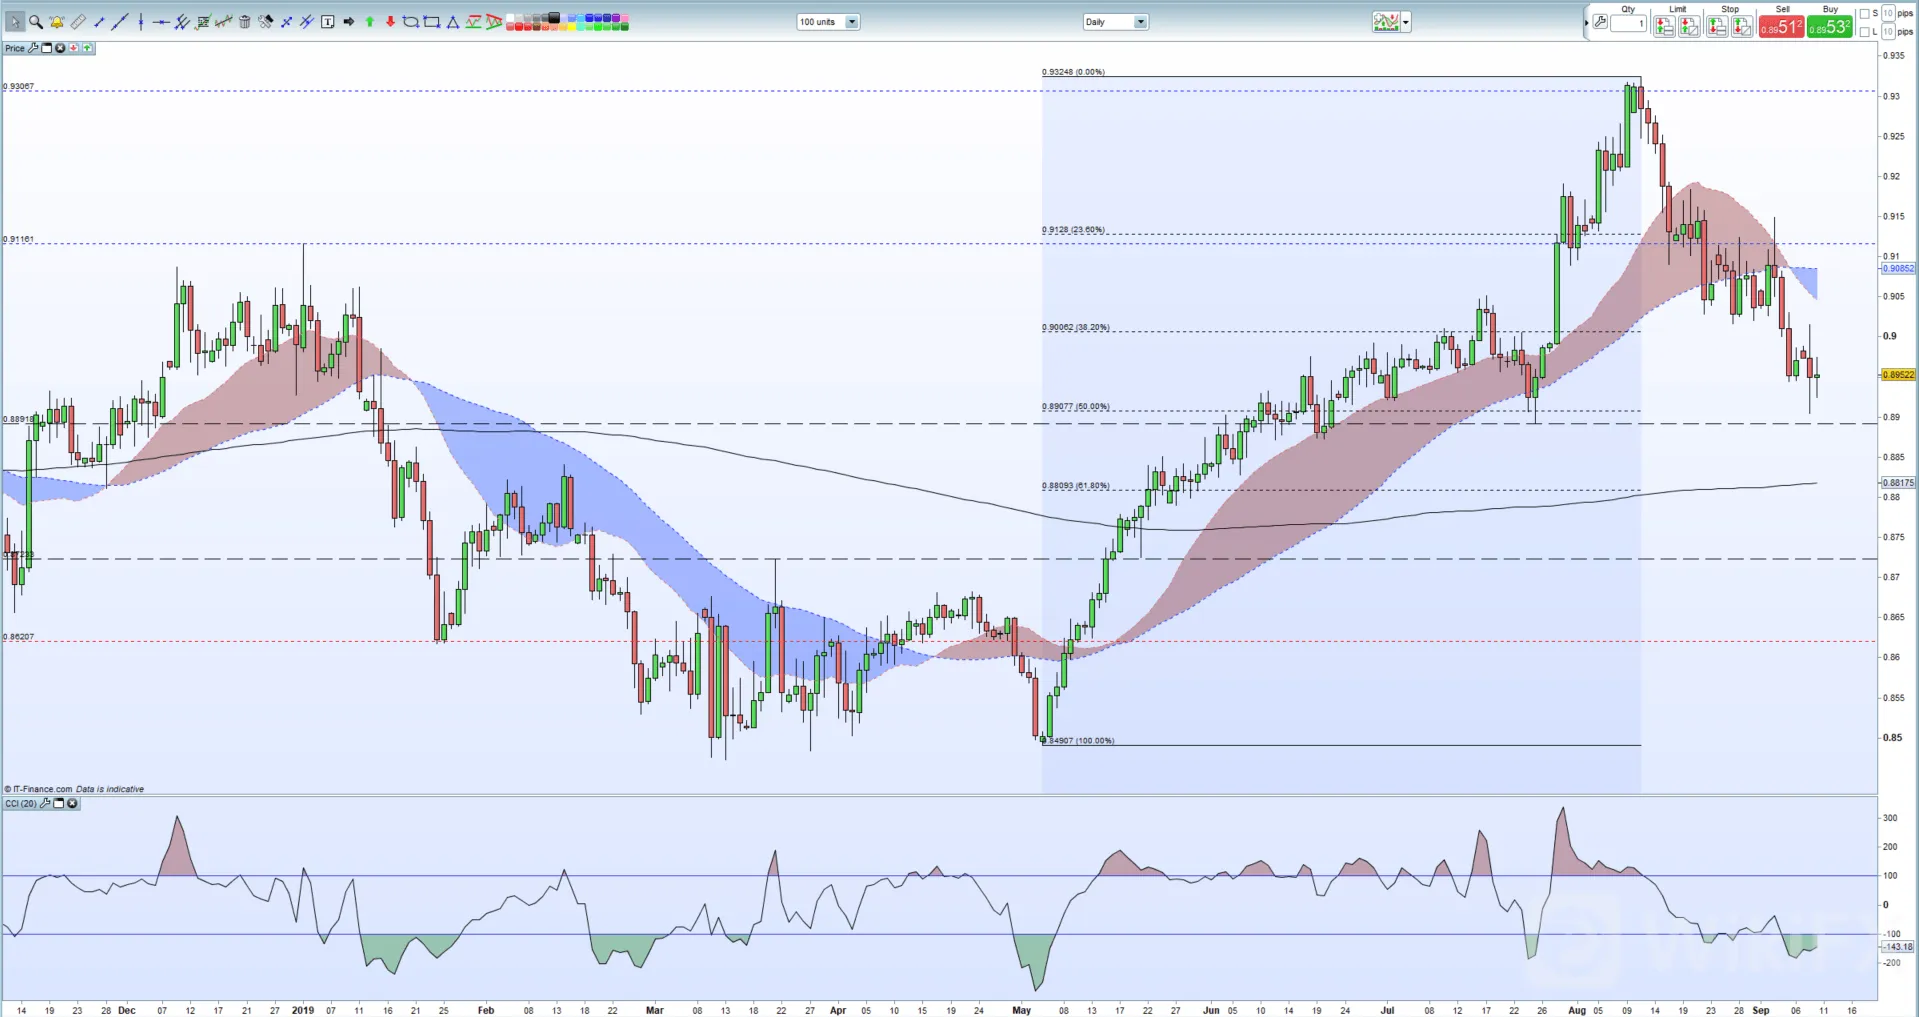The height and width of the screenshot is (1017, 1919).
Task: Pick the black color swatch
Action: click(553, 17)
